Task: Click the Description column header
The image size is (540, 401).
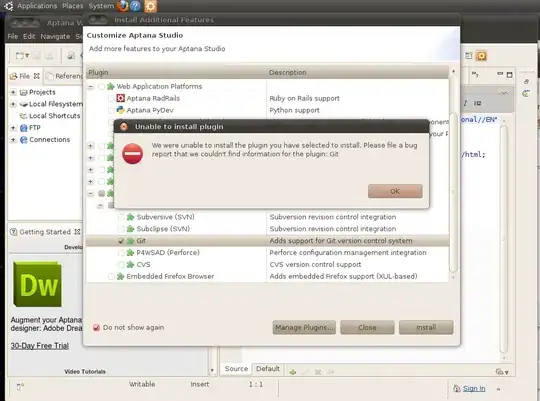Action: click(358, 72)
